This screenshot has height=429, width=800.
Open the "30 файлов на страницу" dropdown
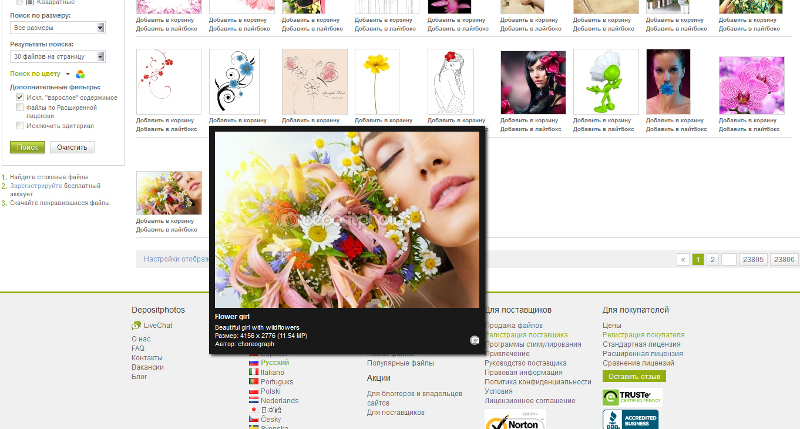[58, 57]
